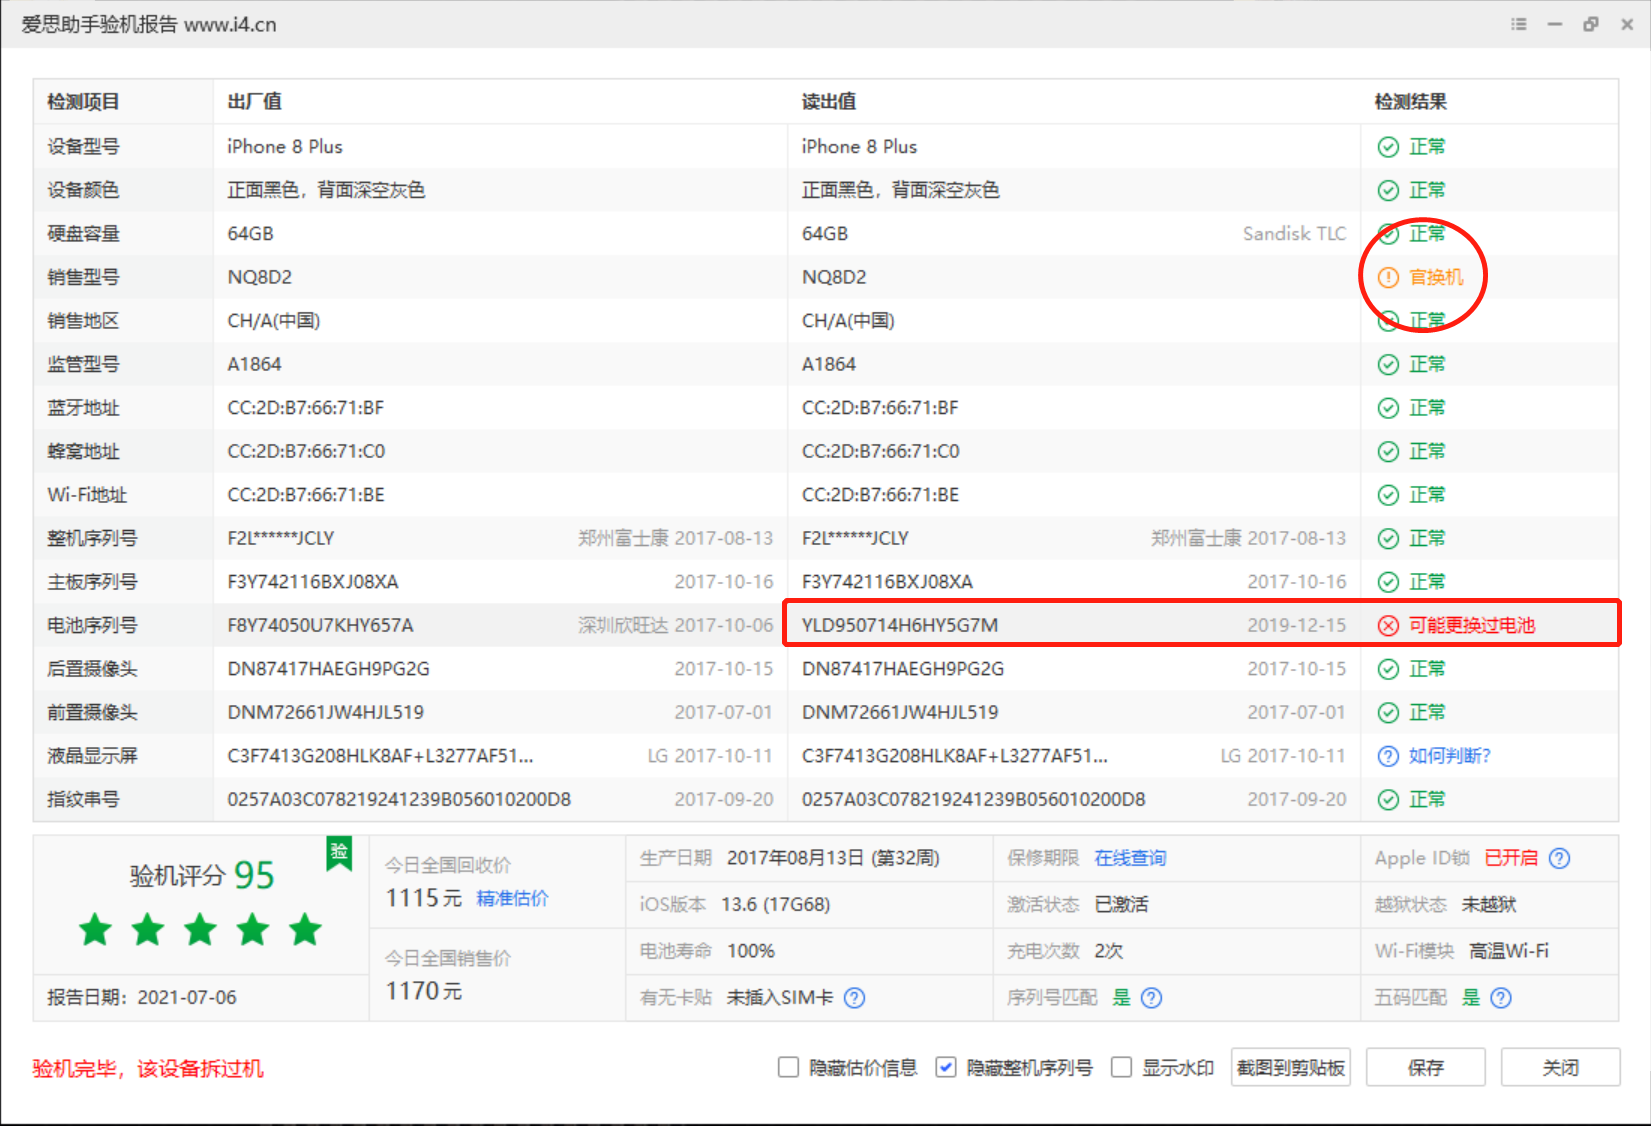Open the report list menu icon in title bar

click(x=1518, y=23)
